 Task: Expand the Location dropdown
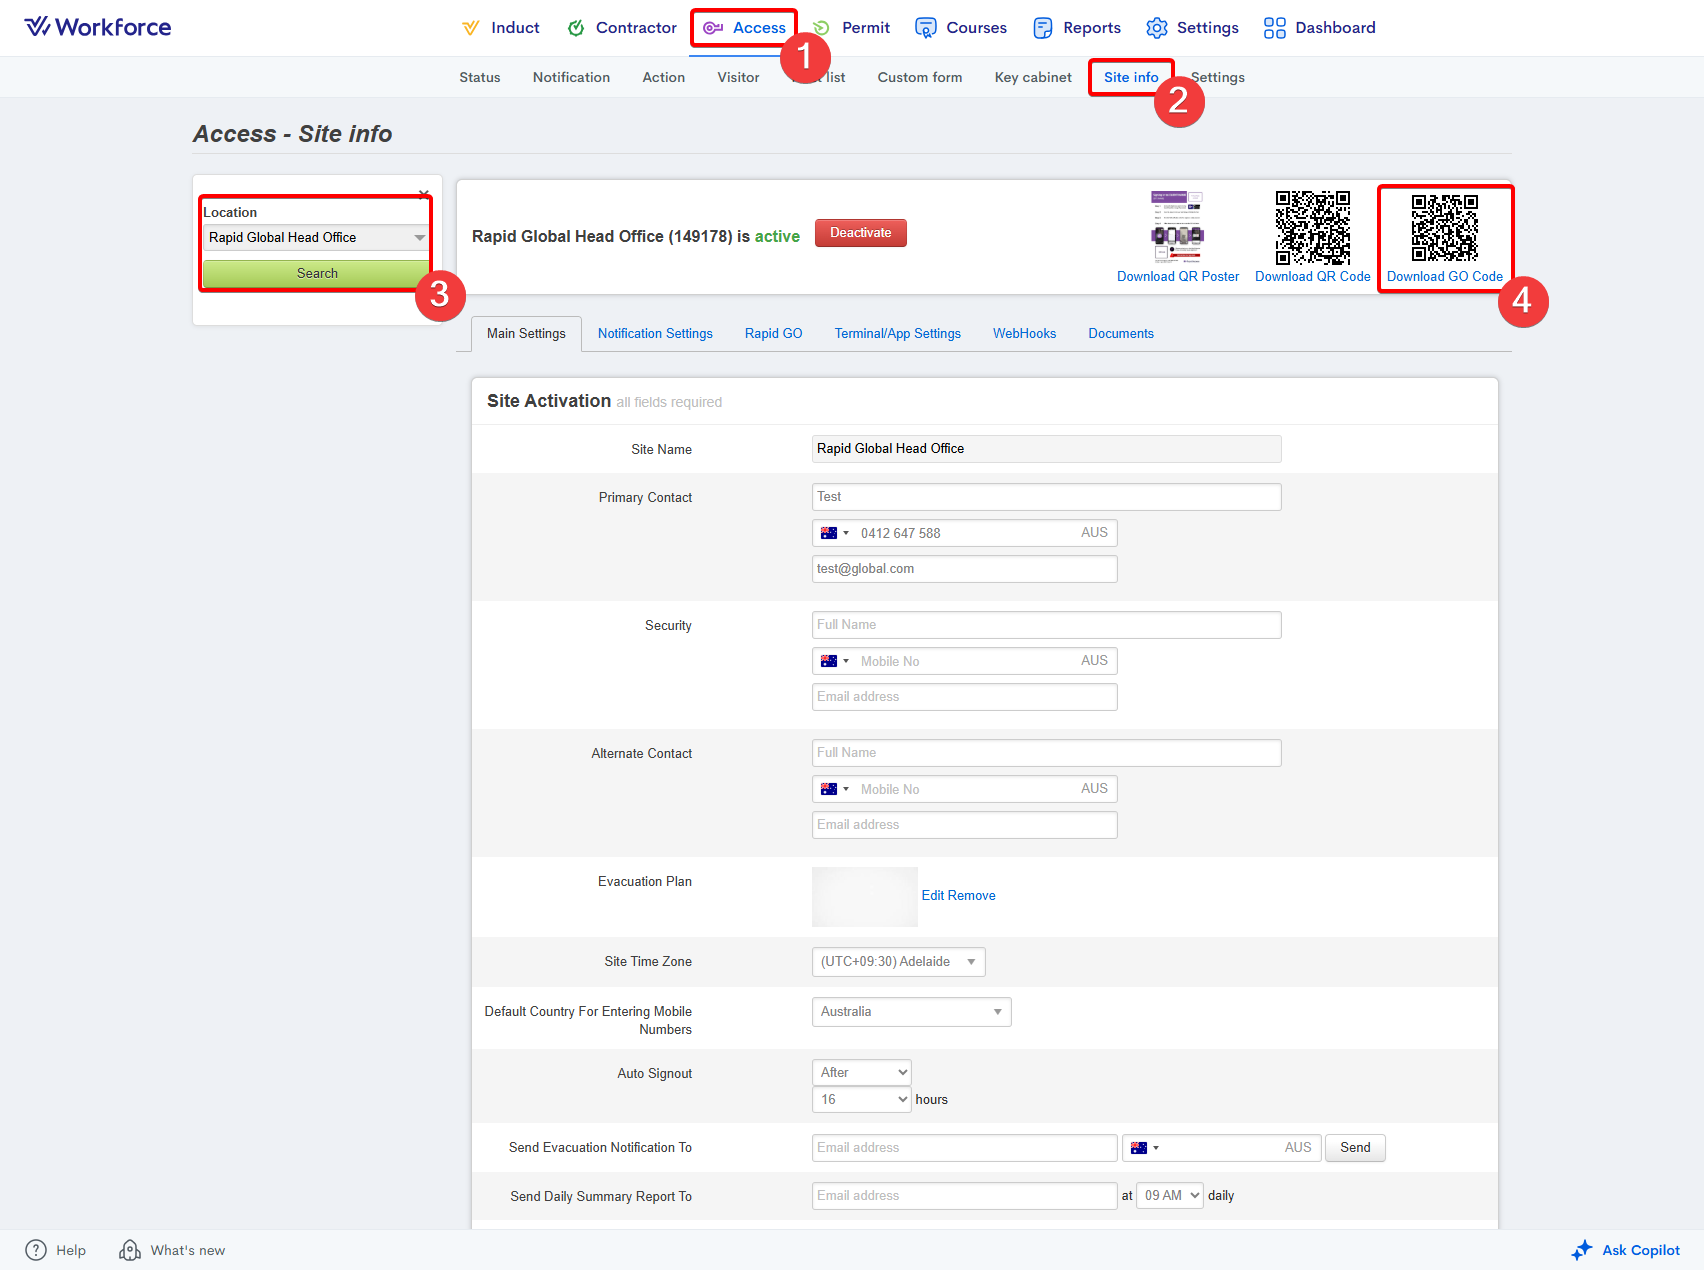tap(317, 238)
